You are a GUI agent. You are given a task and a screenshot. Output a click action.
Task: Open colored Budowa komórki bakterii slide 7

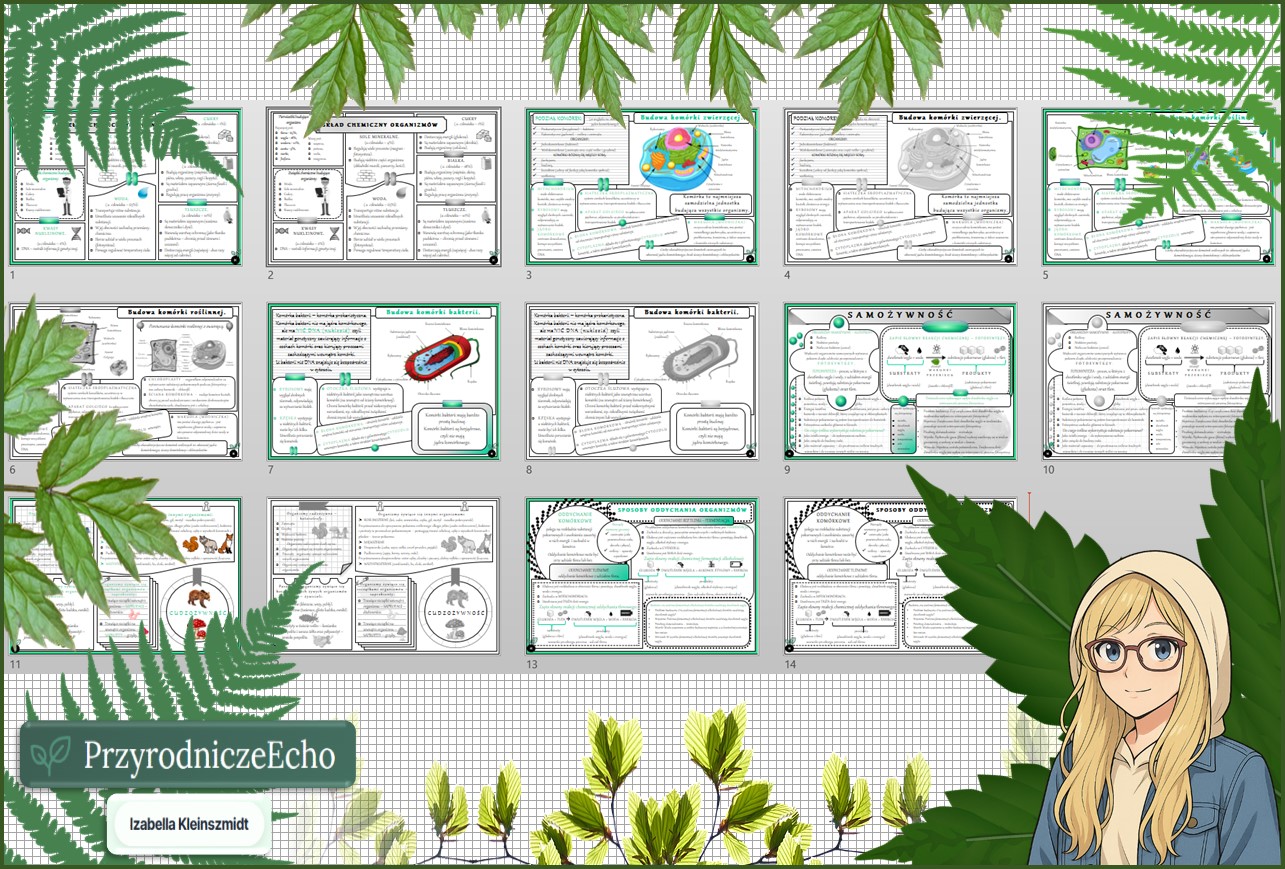coord(383,382)
